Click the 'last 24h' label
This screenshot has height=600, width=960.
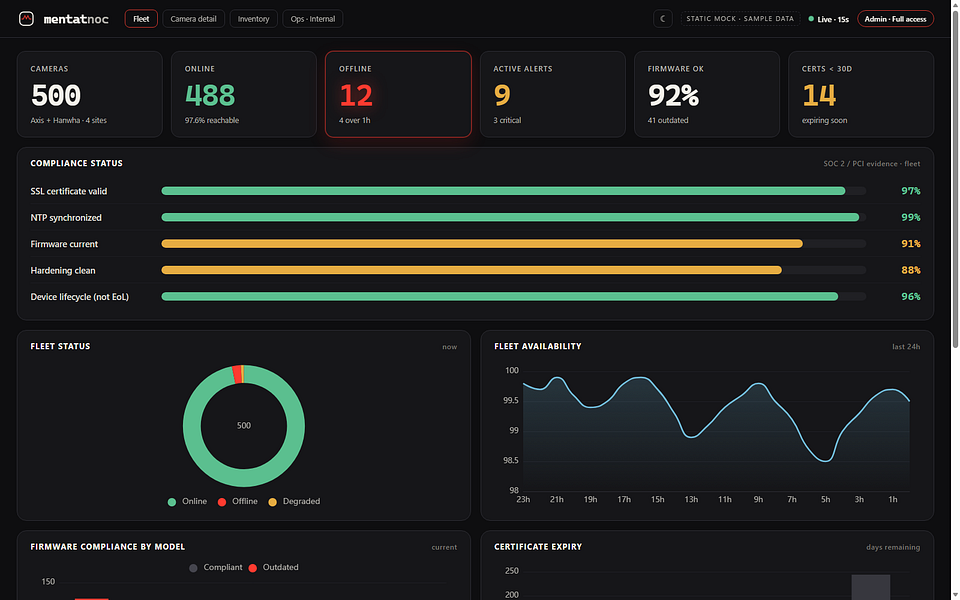[906, 347]
